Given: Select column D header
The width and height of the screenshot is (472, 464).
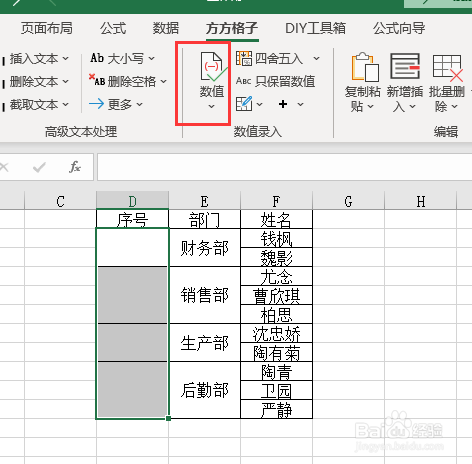Looking at the screenshot, I should tap(132, 201).
